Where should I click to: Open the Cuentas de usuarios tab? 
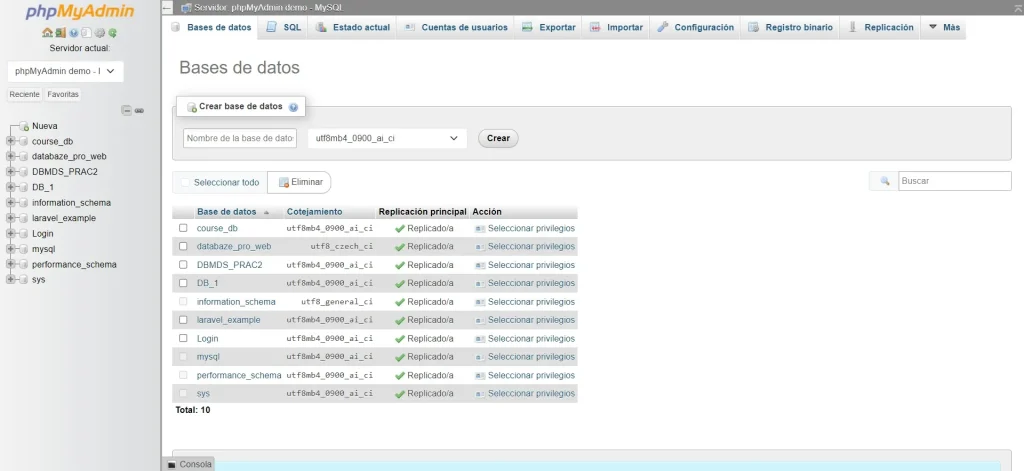click(x=455, y=27)
